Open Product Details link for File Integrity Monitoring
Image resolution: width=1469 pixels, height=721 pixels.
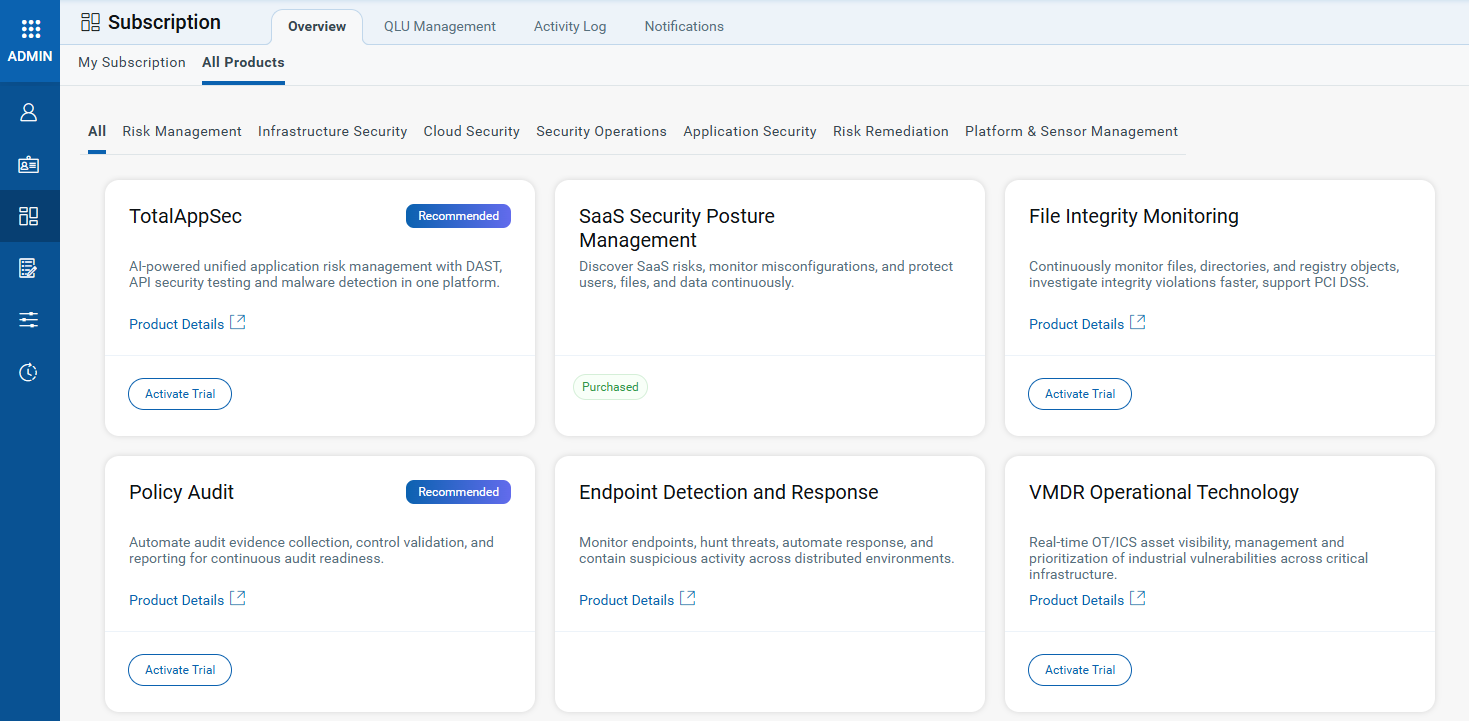point(1076,324)
